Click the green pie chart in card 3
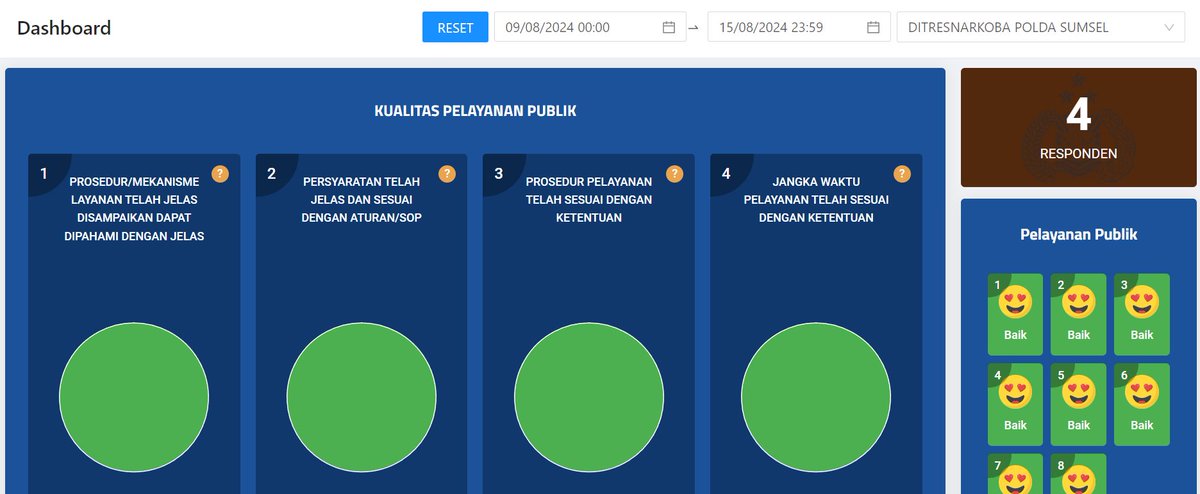Viewport: 1200px width, 494px height. click(589, 396)
